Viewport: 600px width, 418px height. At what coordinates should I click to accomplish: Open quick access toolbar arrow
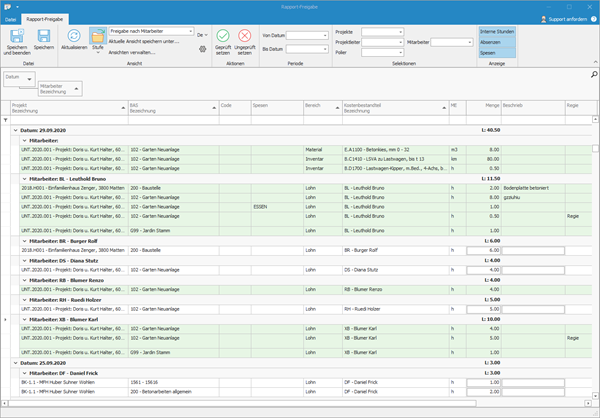click(17, 7)
